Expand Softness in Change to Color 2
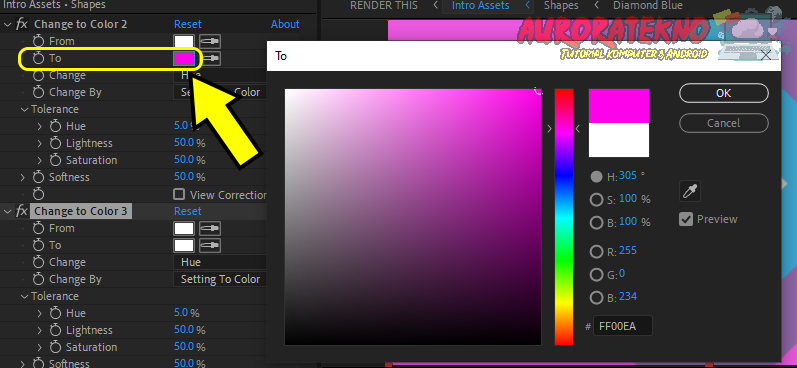The height and width of the screenshot is (368, 797). (22, 177)
